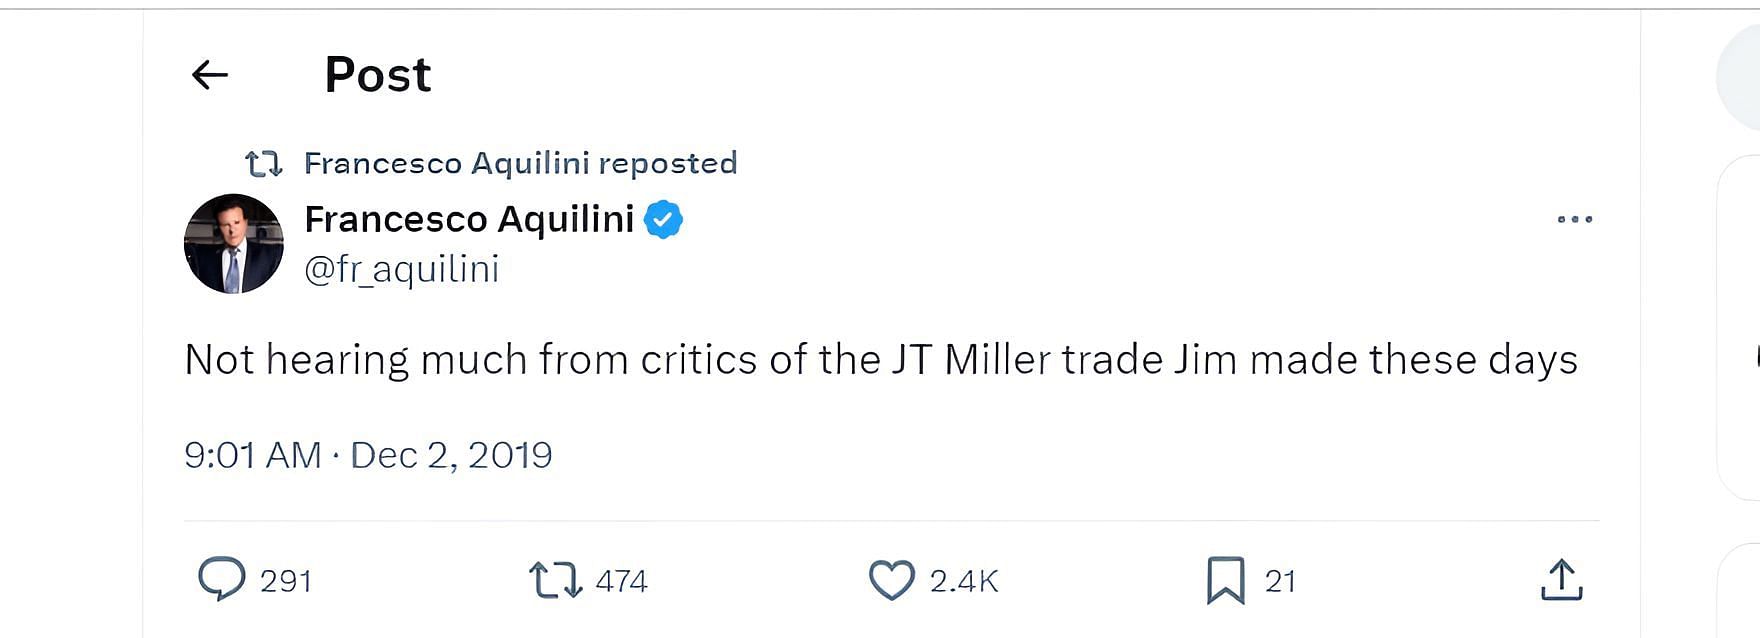Image resolution: width=1760 pixels, height=638 pixels.
Task: Click the JT Miller trade post text
Action: pyautogui.click(x=880, y=360)
